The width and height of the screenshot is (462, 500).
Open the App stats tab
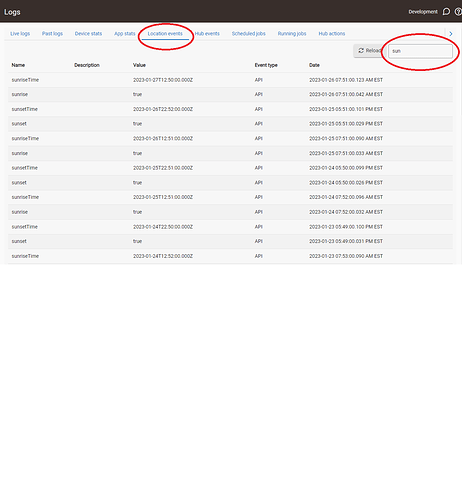click(125, 34)
